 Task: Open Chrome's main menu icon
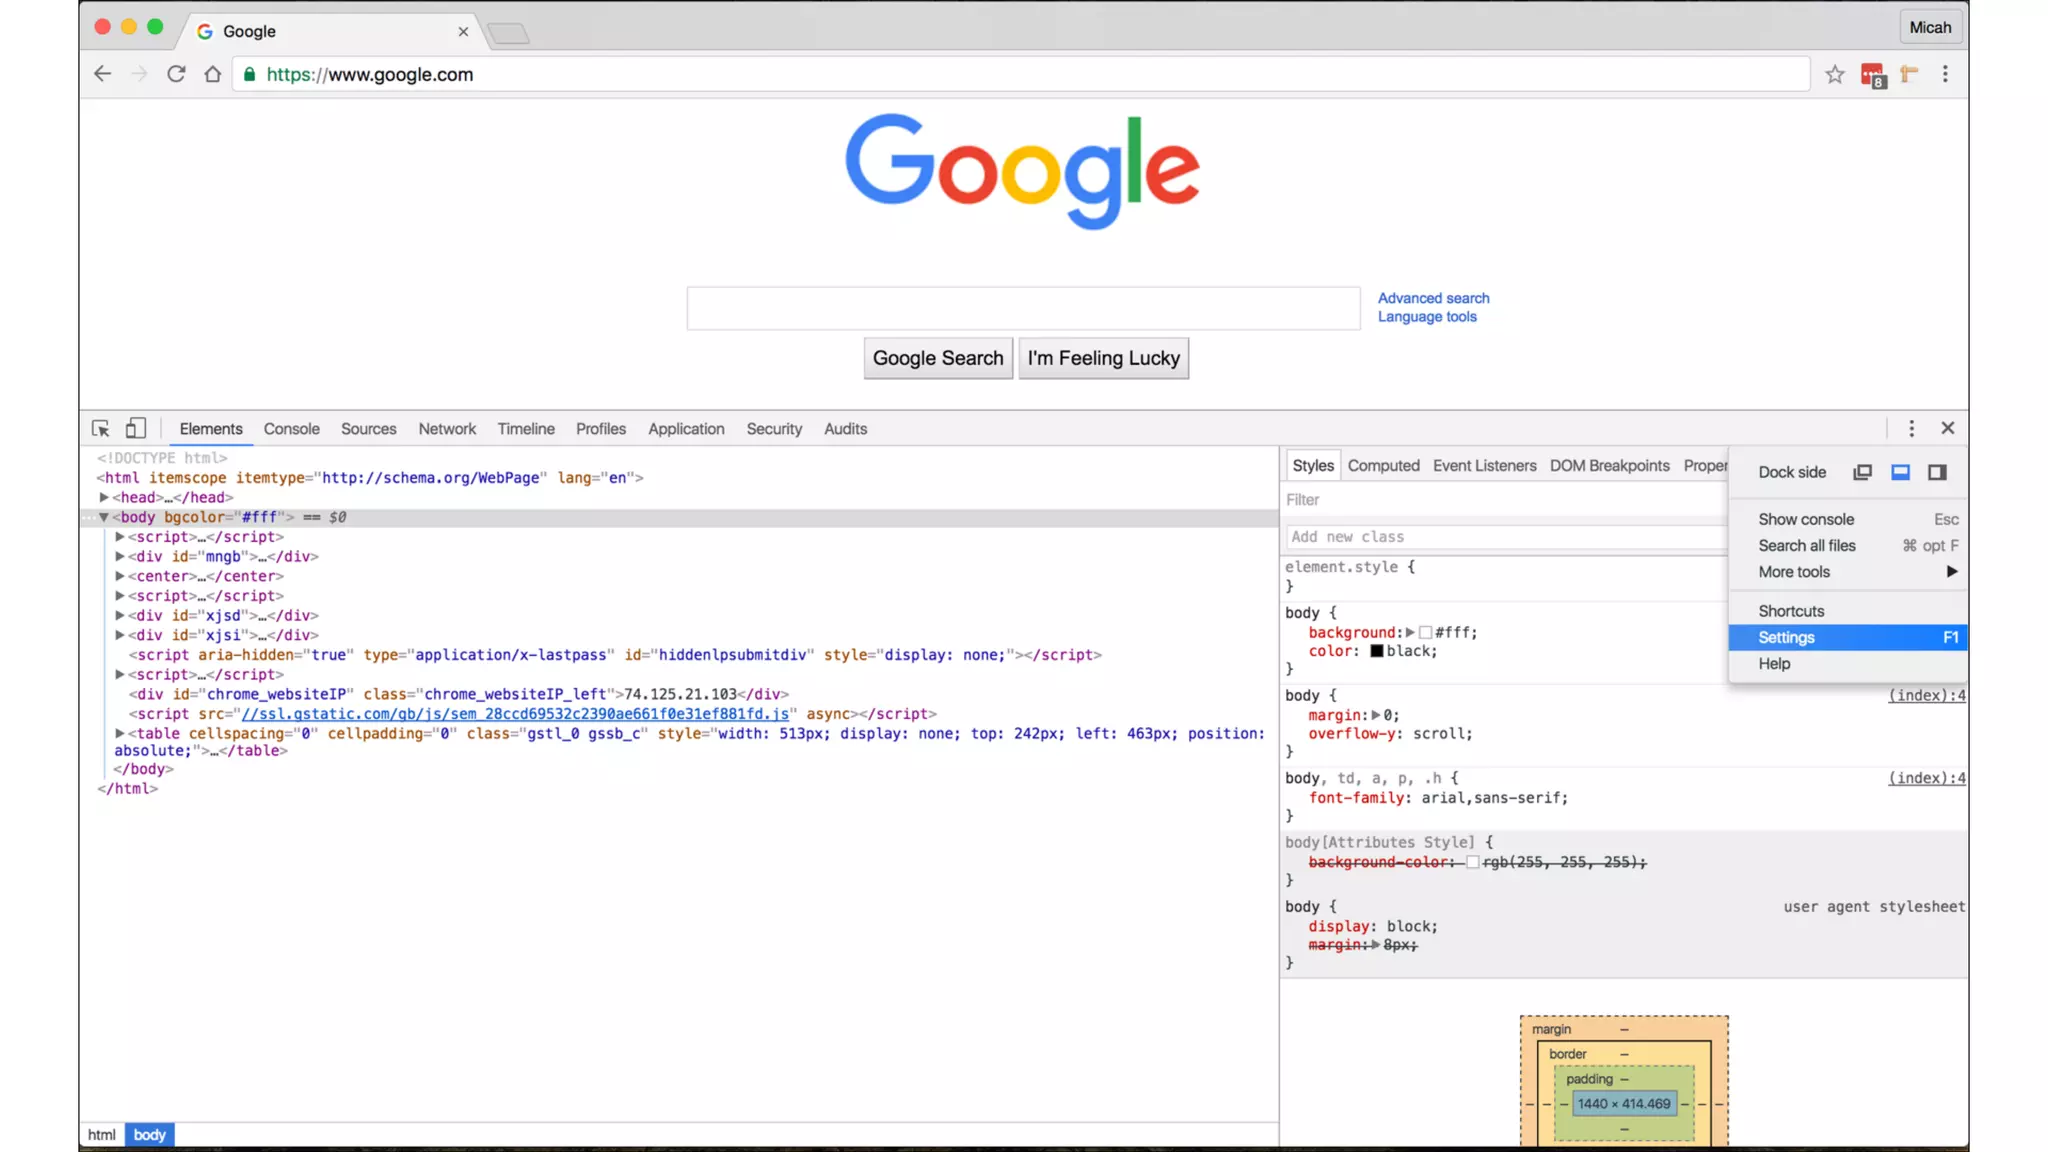[1945, 74]
